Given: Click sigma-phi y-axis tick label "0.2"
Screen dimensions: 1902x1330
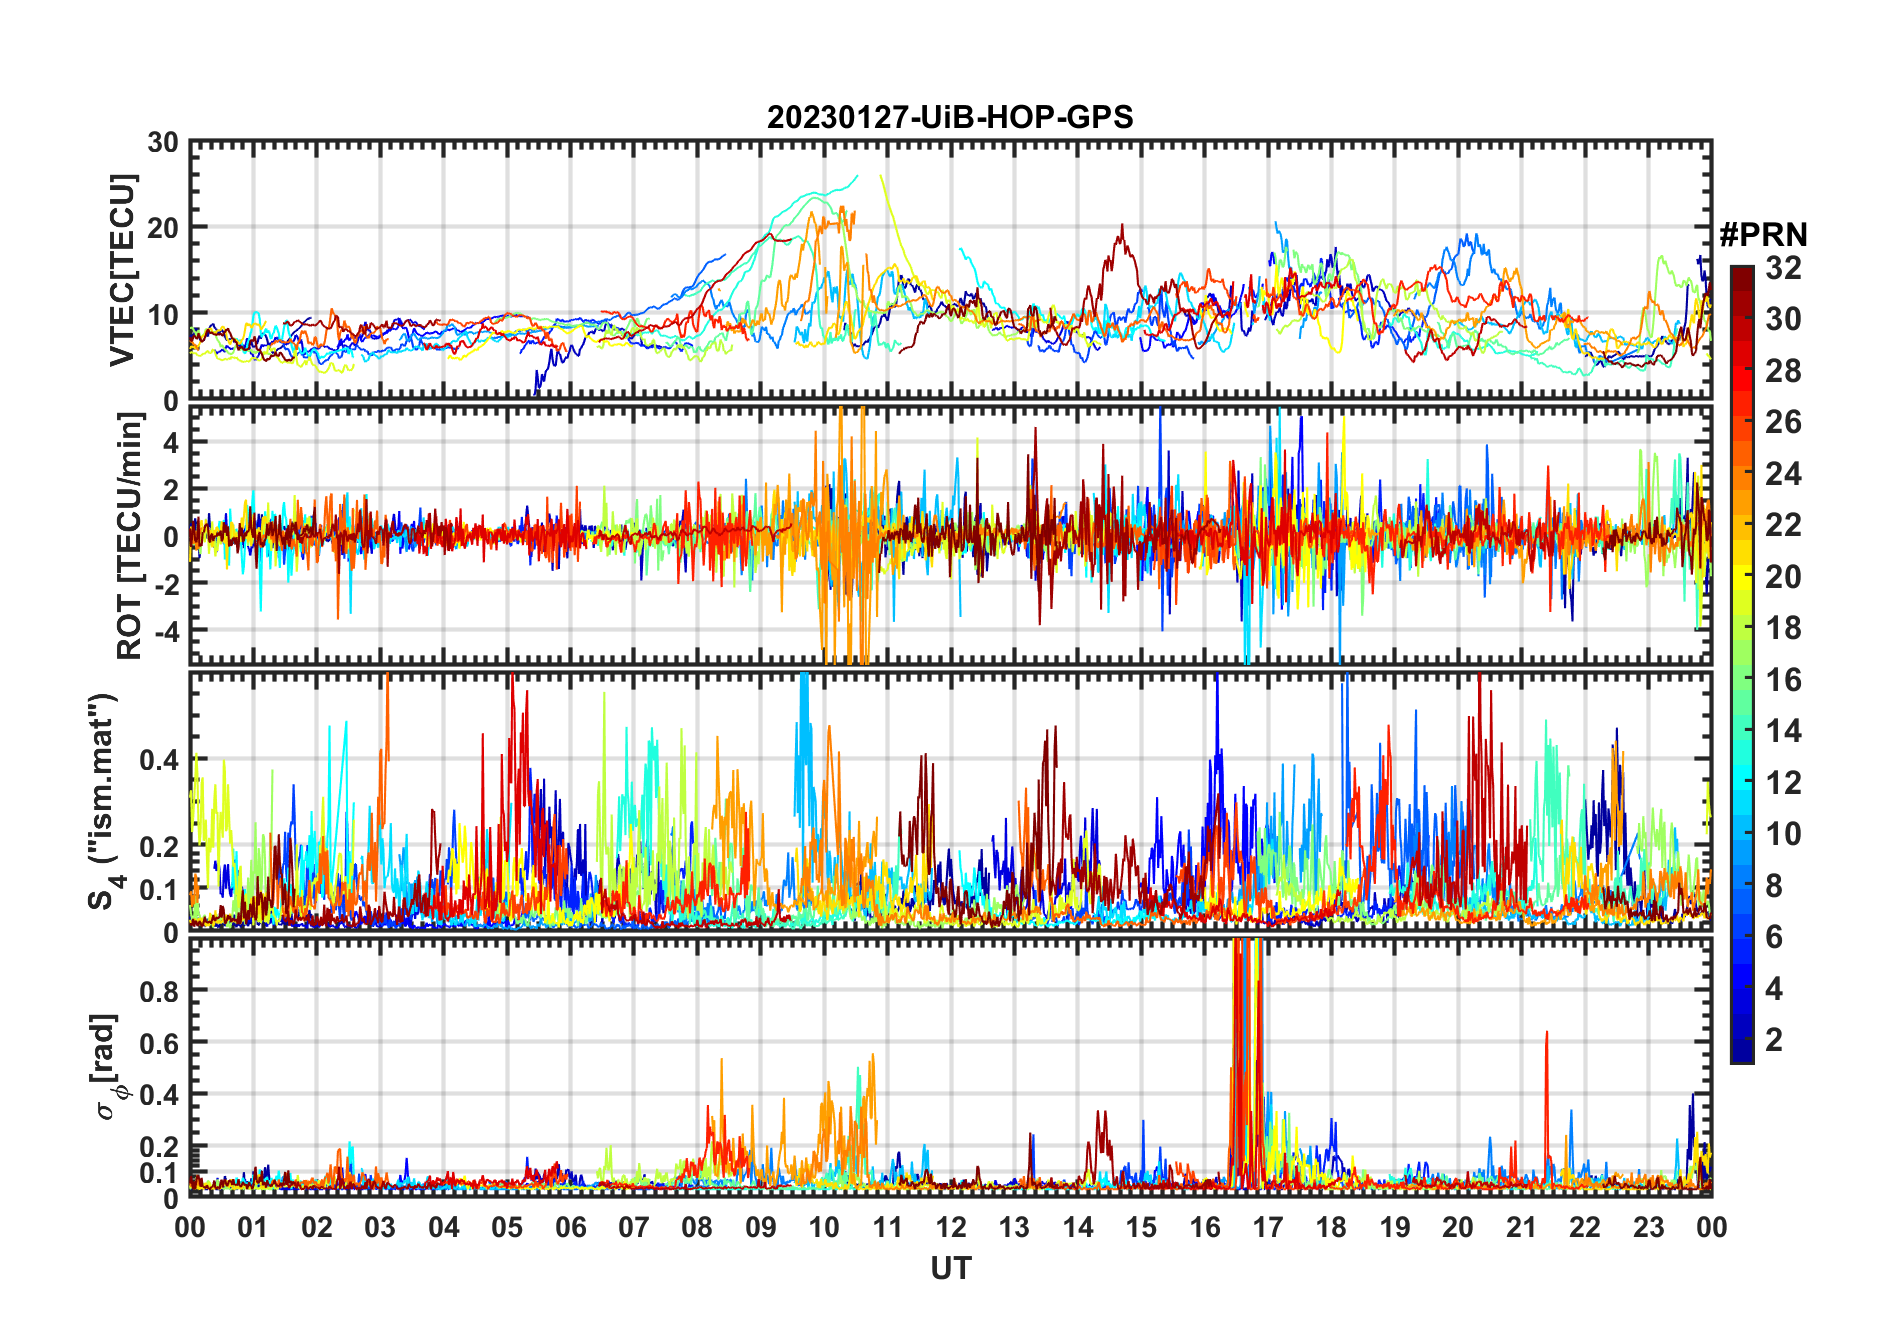Looking at the screenshot, I should [x=159, y=1146].
